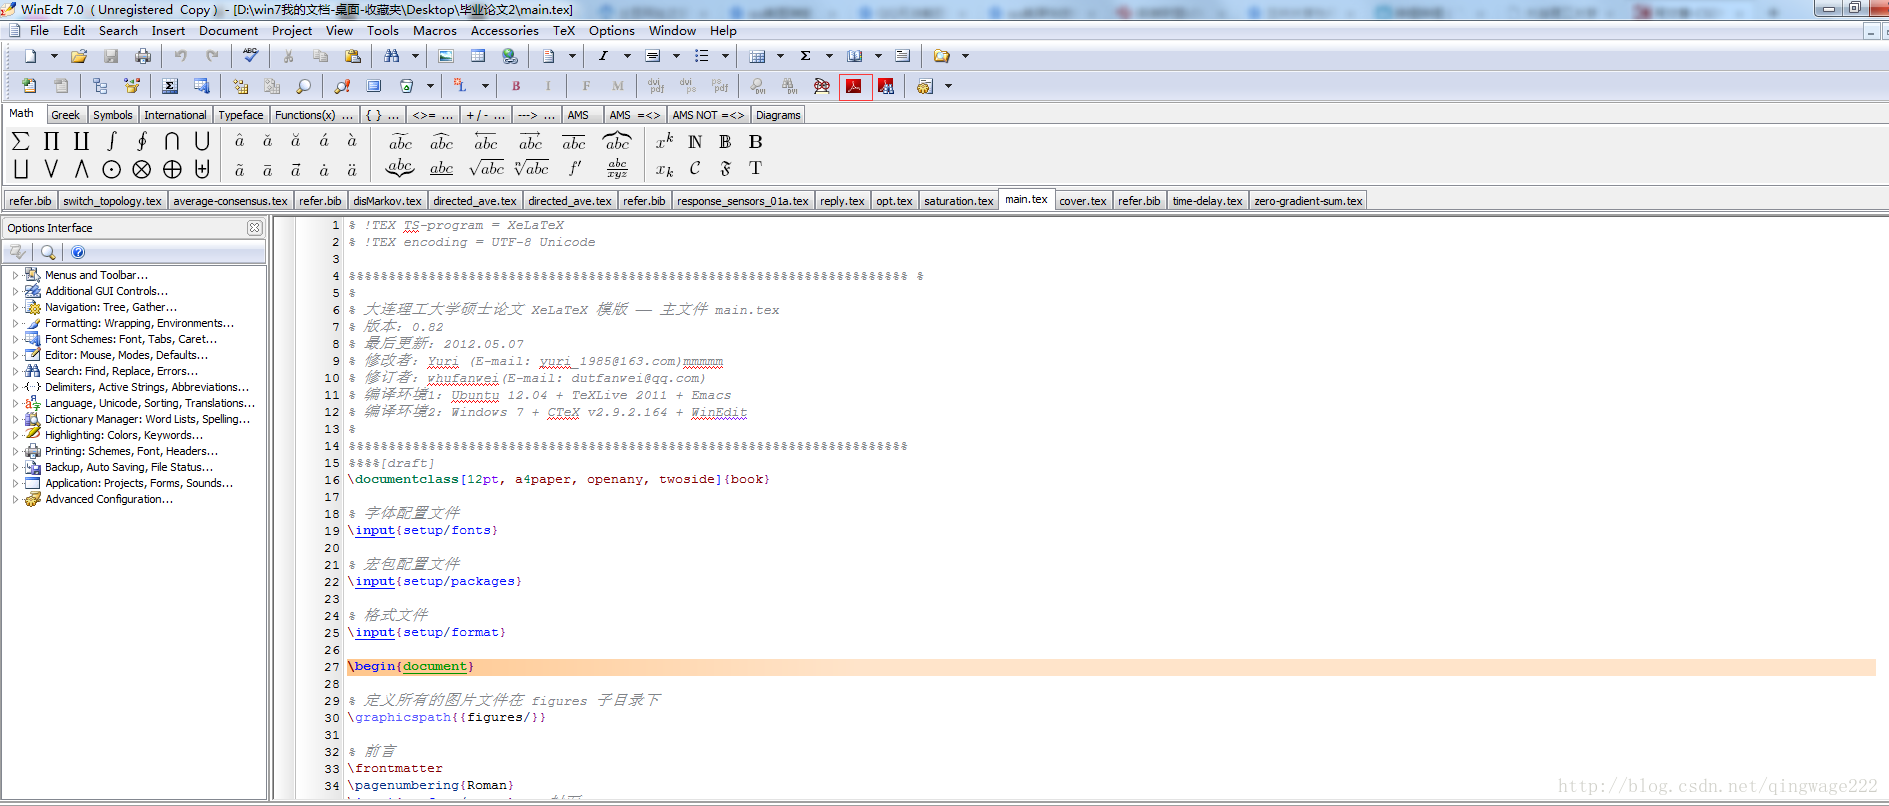Insert the integral symbol from the Math palette
1889x806 pixels.
(111, 141)
